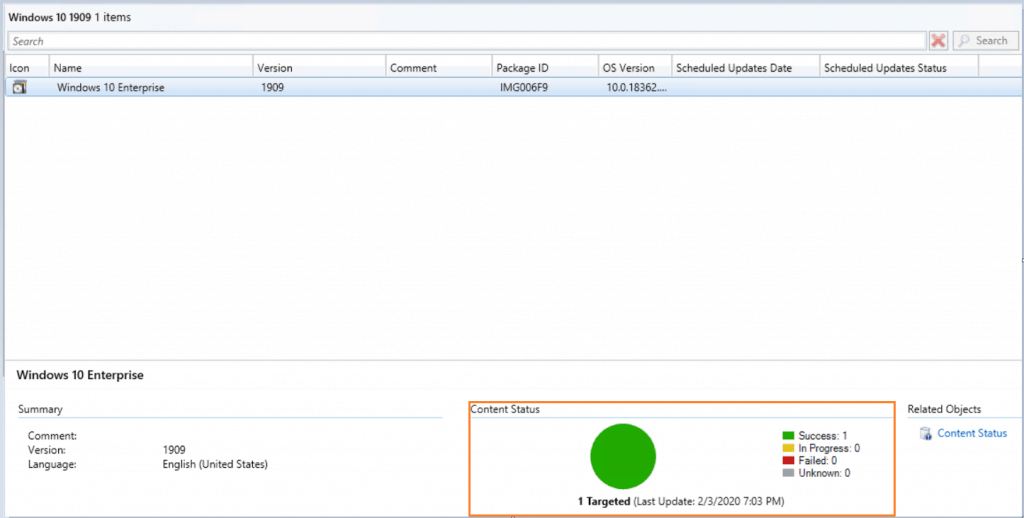This screenshot has width=1024, height=518.
Task: Sort by the Package ID column header
Action: pyautogui.click(x=545, y=68)
